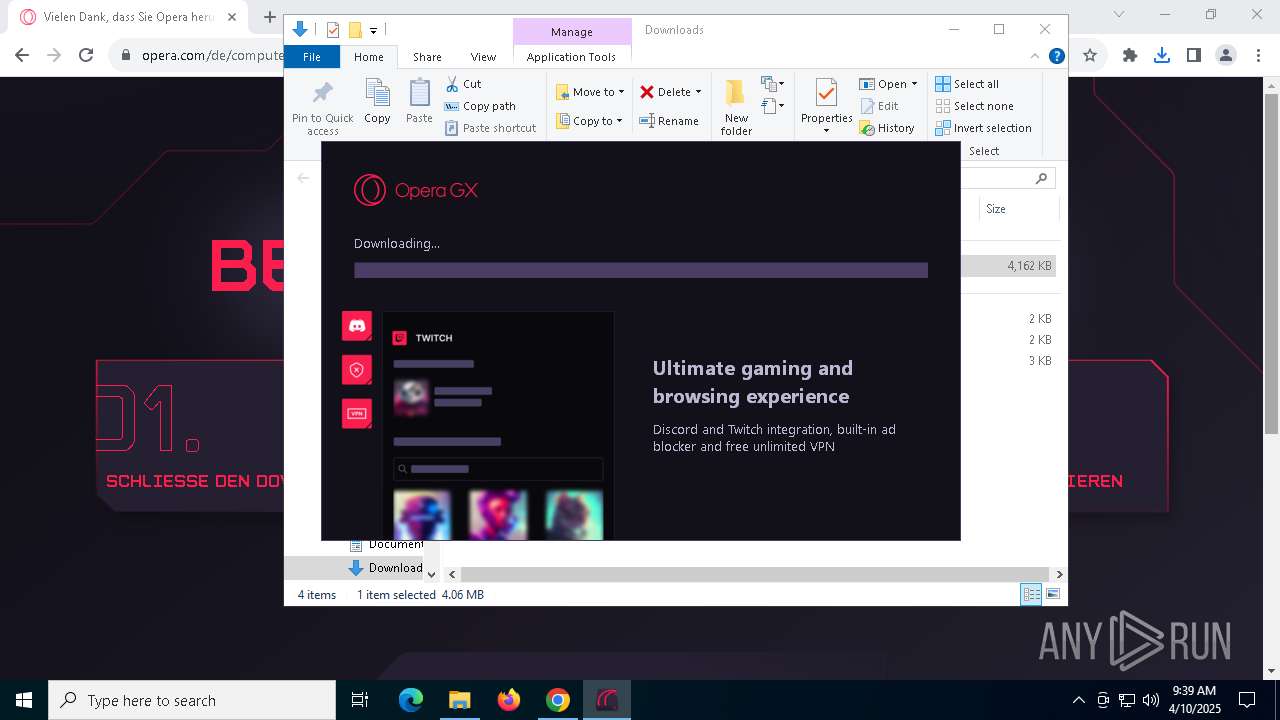
Task: Invert selection of files
Action: click(x=983, y=128)
